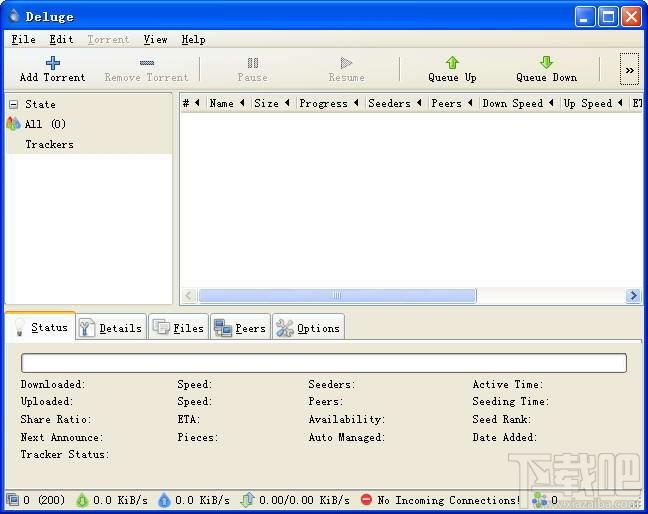This screenshot has width=648, height=514.
Task: Click the All filter colored drops icon
Action: pyautogui.click(x=13, y=124)
